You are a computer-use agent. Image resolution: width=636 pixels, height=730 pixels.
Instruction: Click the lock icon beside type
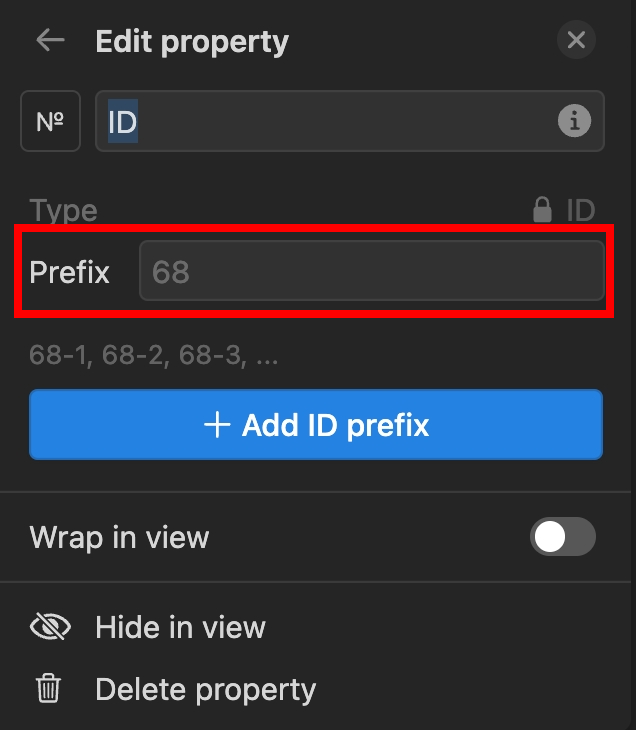click(543, 210)
